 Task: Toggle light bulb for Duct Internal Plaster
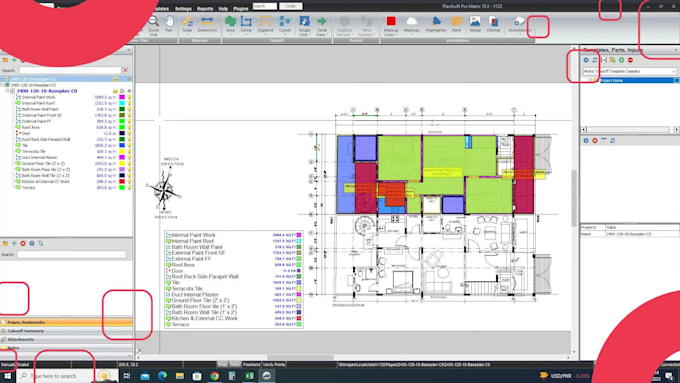coord(129,158)
